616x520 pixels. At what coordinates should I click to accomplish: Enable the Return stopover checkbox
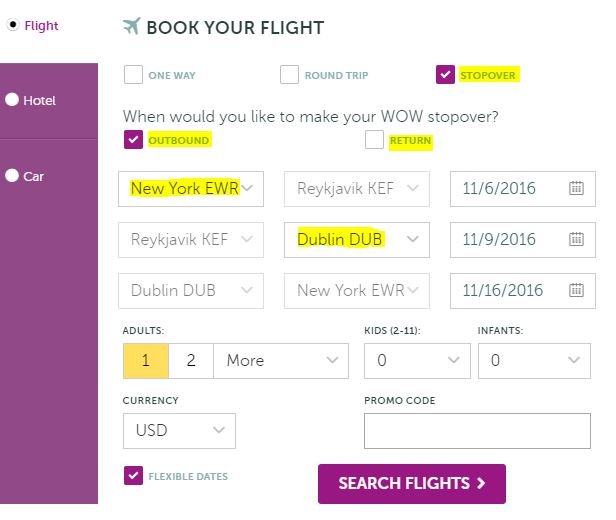(x=374, y=140)
